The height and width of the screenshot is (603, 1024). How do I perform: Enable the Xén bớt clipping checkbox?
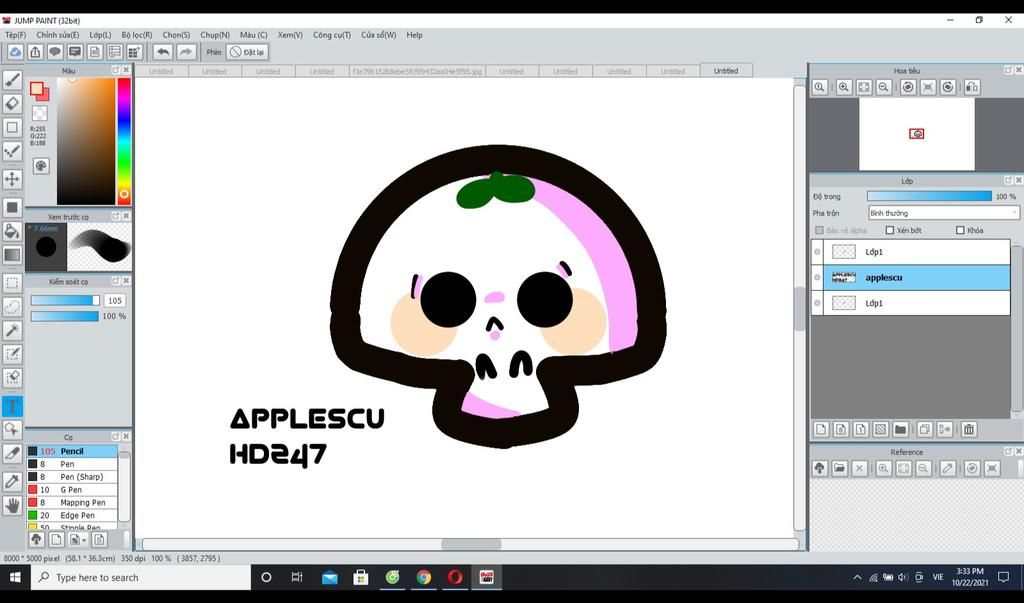point(890,231)
